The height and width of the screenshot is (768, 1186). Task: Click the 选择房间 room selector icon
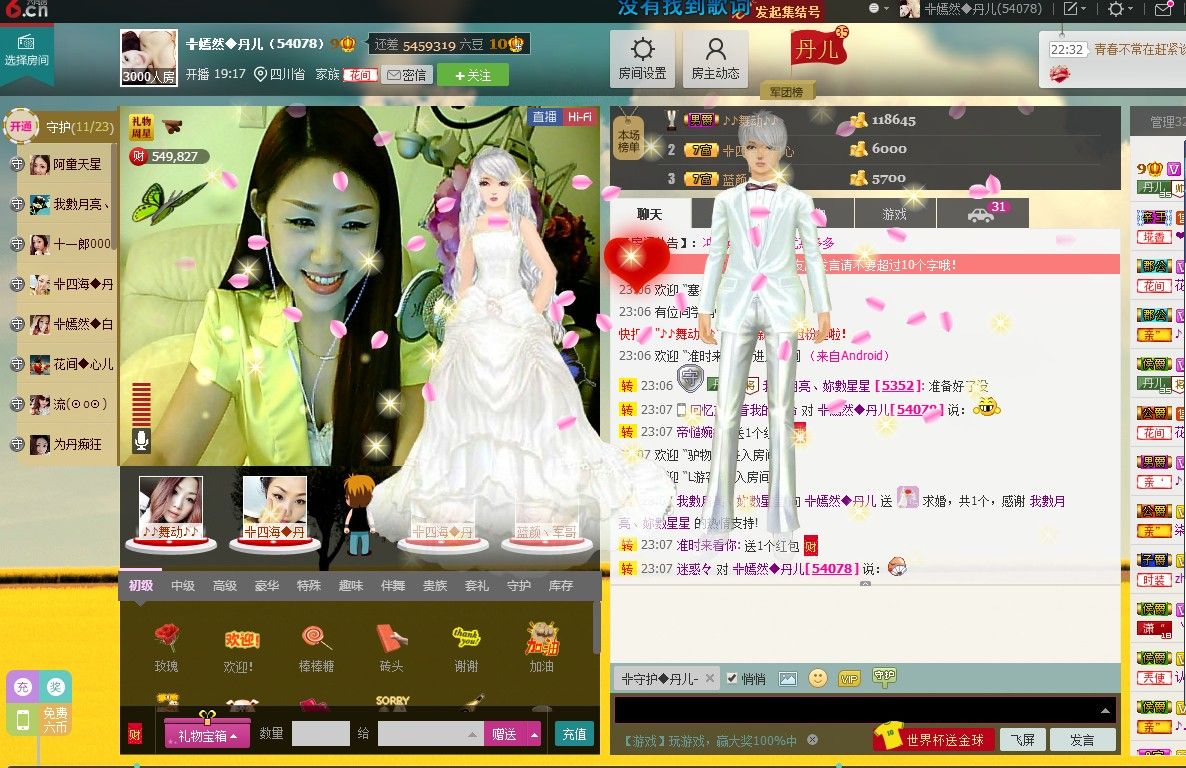(26, 51)
